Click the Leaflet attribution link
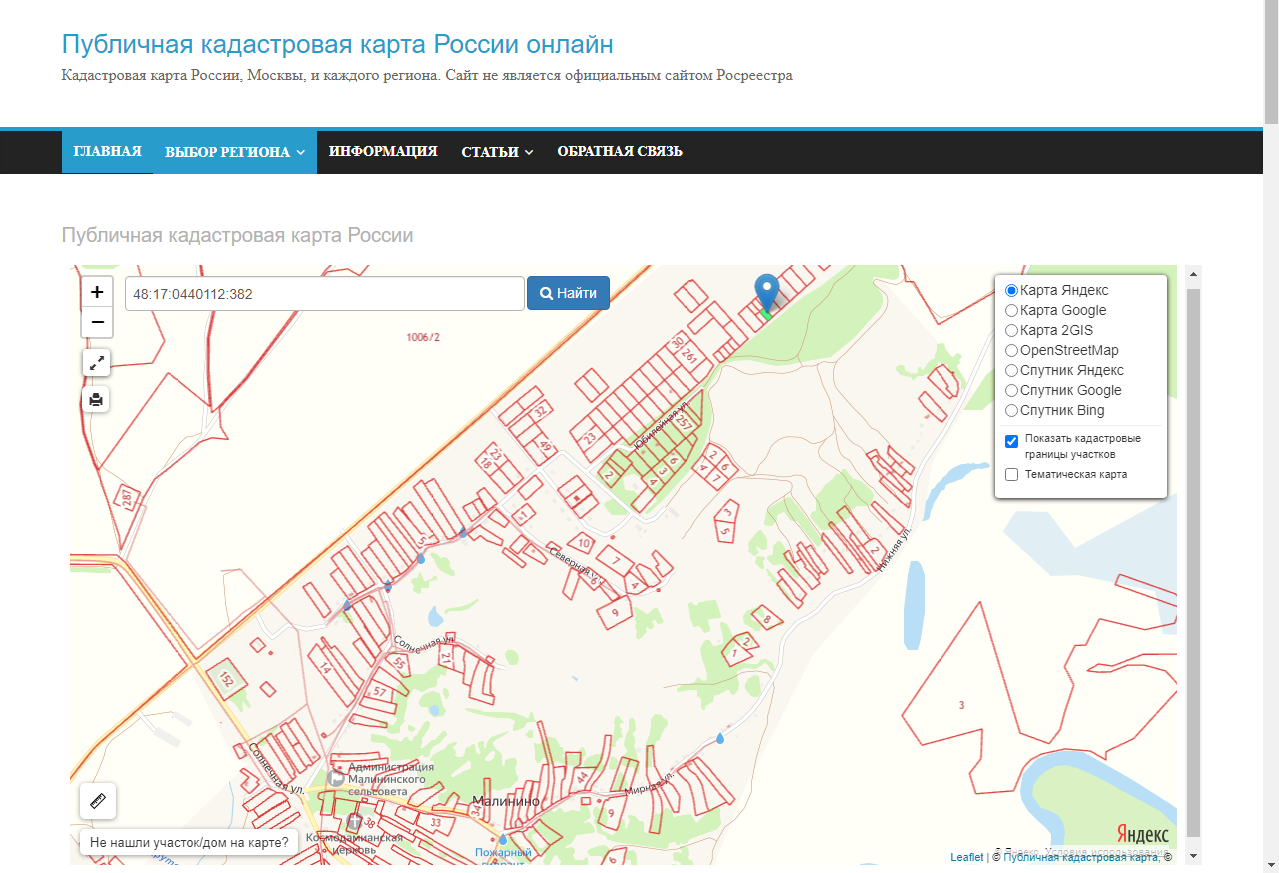1279x873 pixels. [x=966, y=857]
